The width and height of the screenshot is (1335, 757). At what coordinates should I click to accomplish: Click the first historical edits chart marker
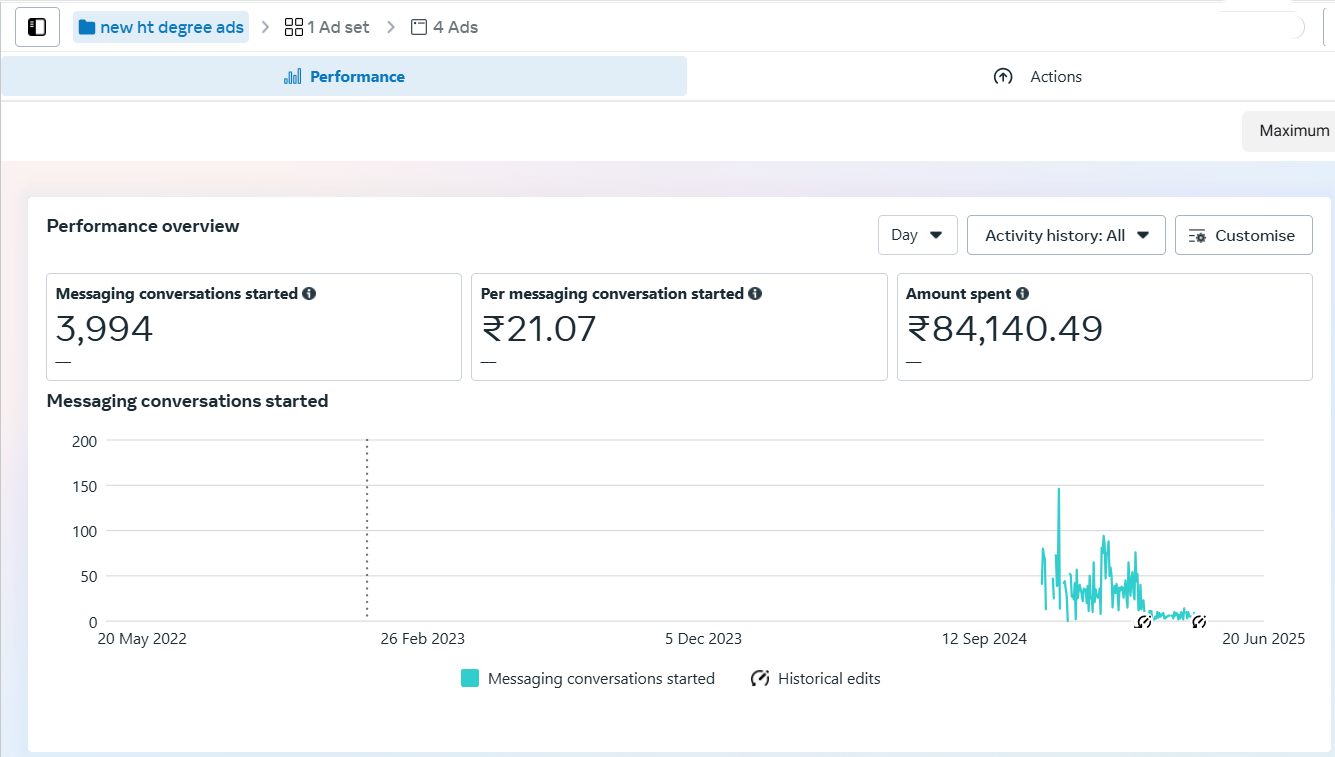click(1144, 622)
